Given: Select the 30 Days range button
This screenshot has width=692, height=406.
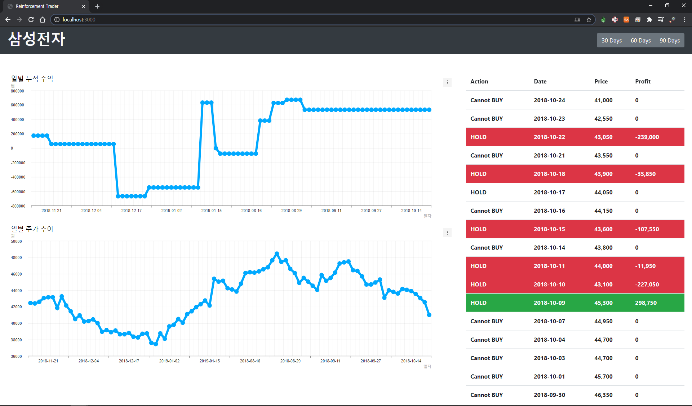Looking at the screenshot, I should [x=611, y=40].
